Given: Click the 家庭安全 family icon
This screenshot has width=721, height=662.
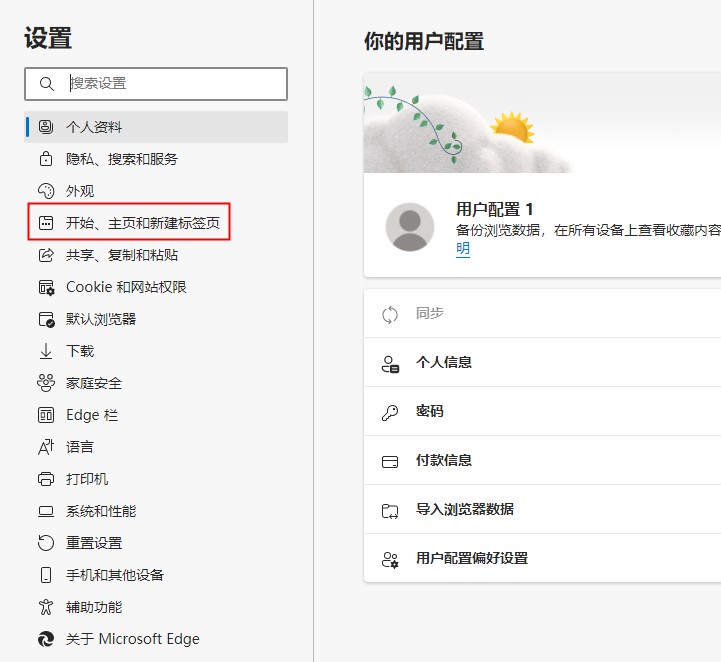Looking at the screenshot, I should coord(46,383).
